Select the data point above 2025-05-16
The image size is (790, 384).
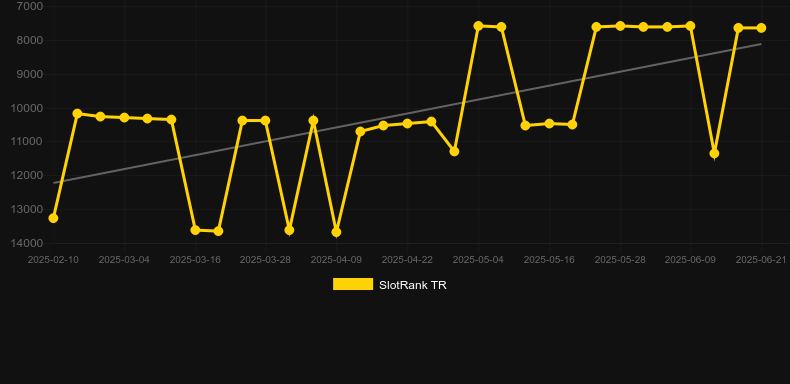click(549, 123)
